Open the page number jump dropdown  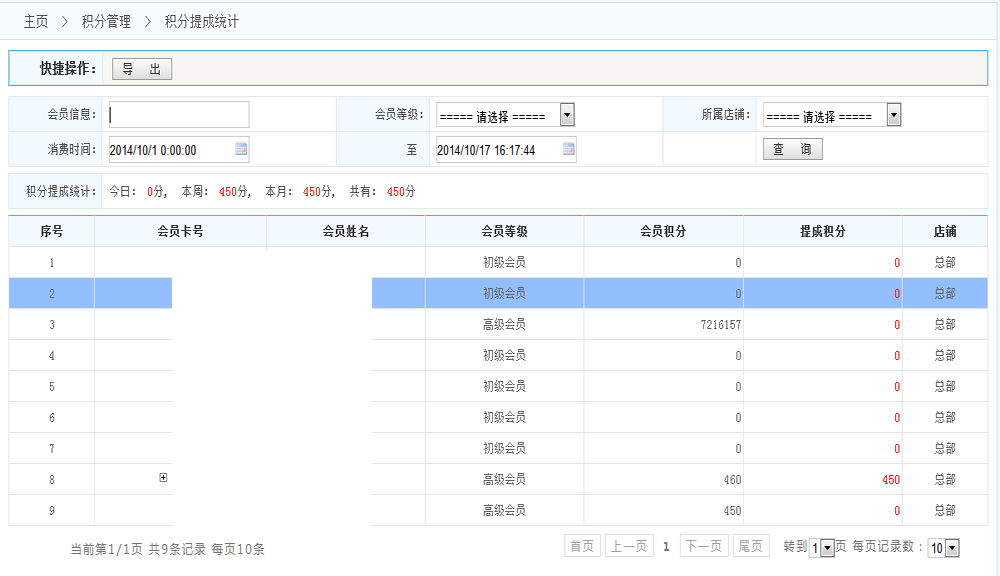tap(827, 548)
